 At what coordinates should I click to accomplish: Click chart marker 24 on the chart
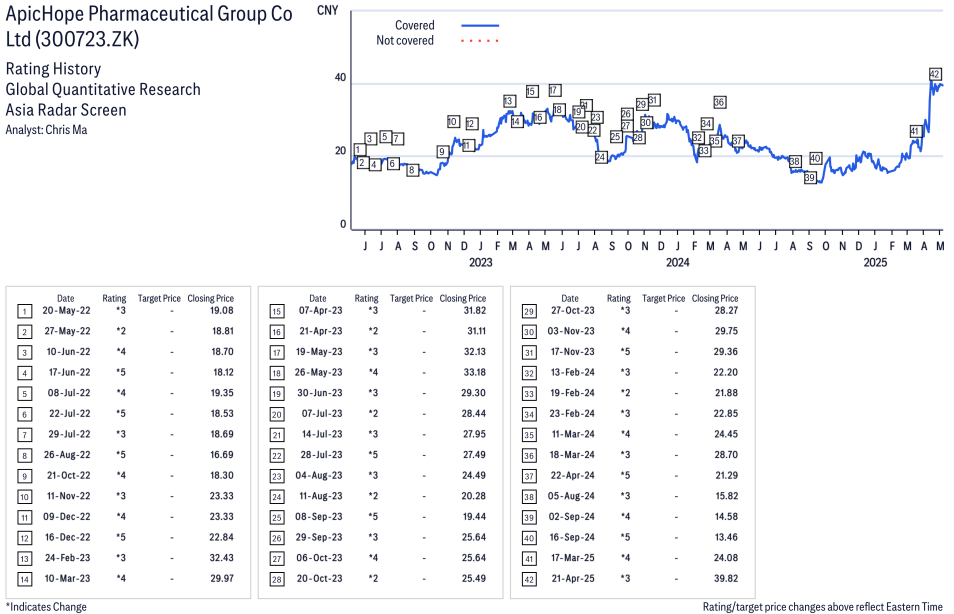click(601, 157)
